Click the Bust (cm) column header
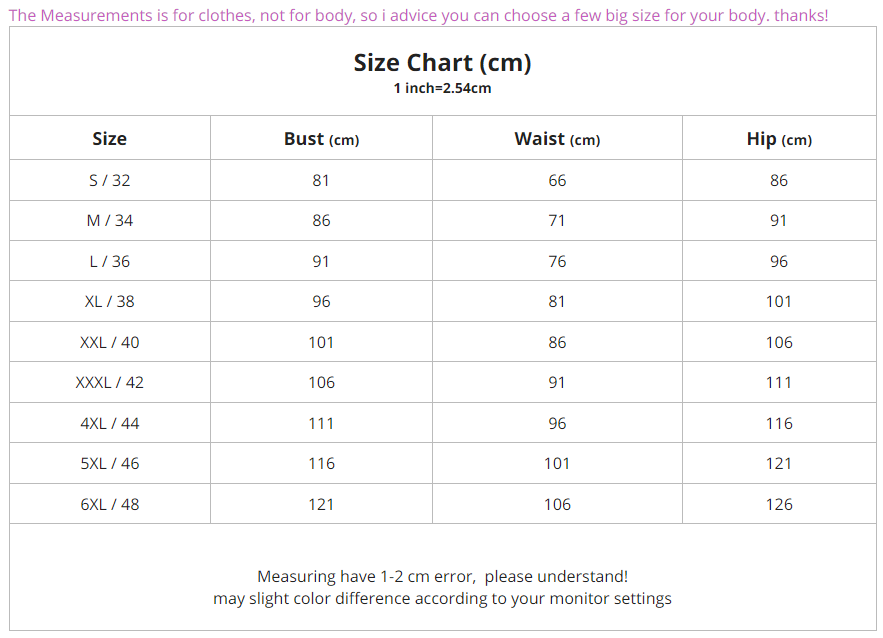Screen dimensions: 883x638 321,139
